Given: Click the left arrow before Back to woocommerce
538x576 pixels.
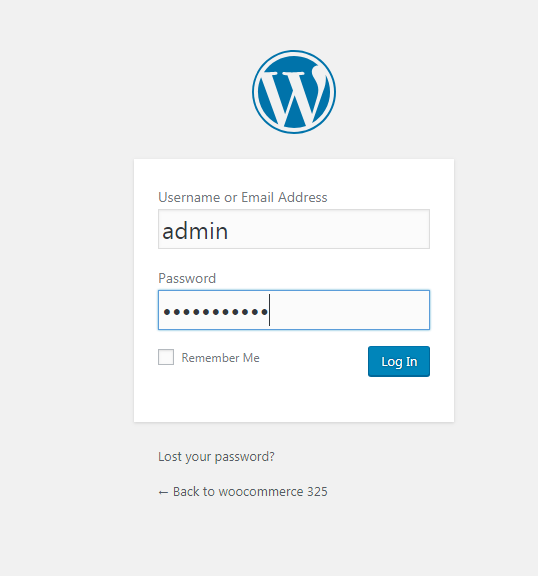Looking at the screenshot, I should point(163,493).
